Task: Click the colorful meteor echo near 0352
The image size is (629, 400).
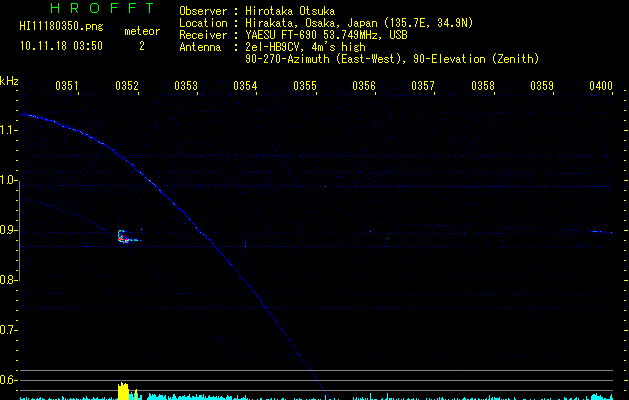Action: [128, 236]
